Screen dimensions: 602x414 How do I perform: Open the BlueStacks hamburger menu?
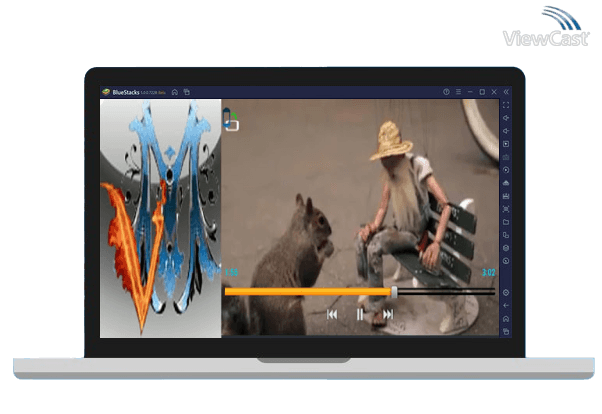458,92
